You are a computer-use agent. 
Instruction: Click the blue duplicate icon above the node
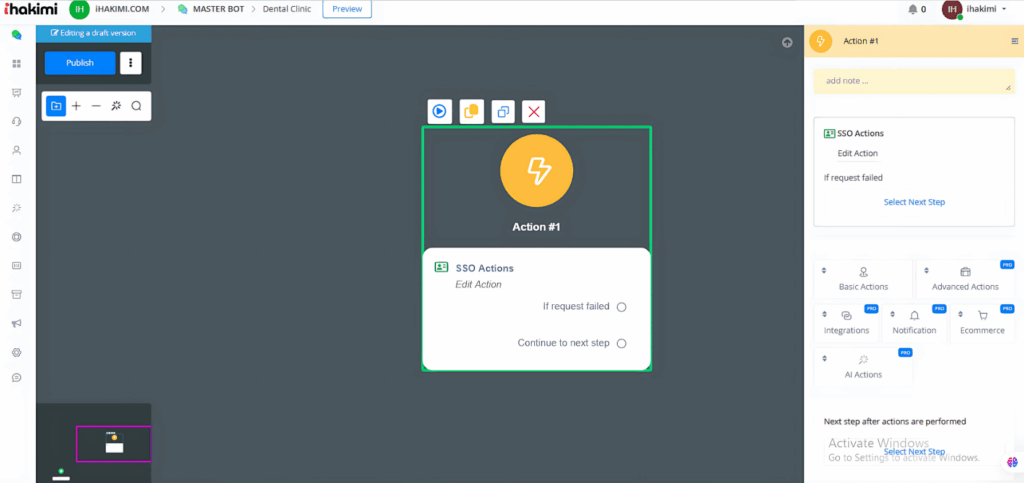(503, 112)
